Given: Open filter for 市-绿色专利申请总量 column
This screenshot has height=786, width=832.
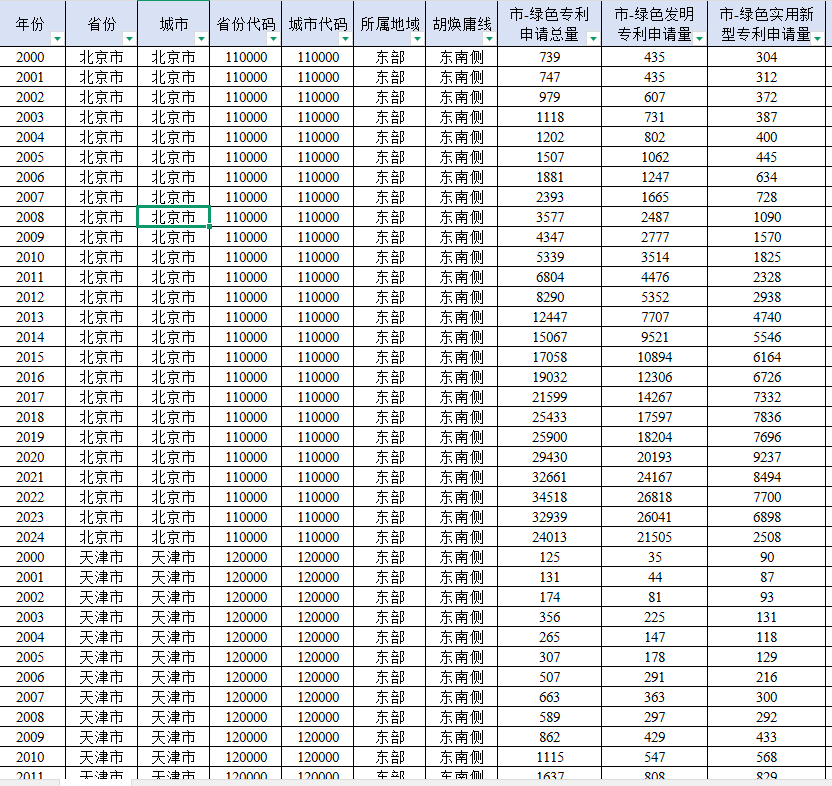Looking at the screenshot, I should [594, 38].
